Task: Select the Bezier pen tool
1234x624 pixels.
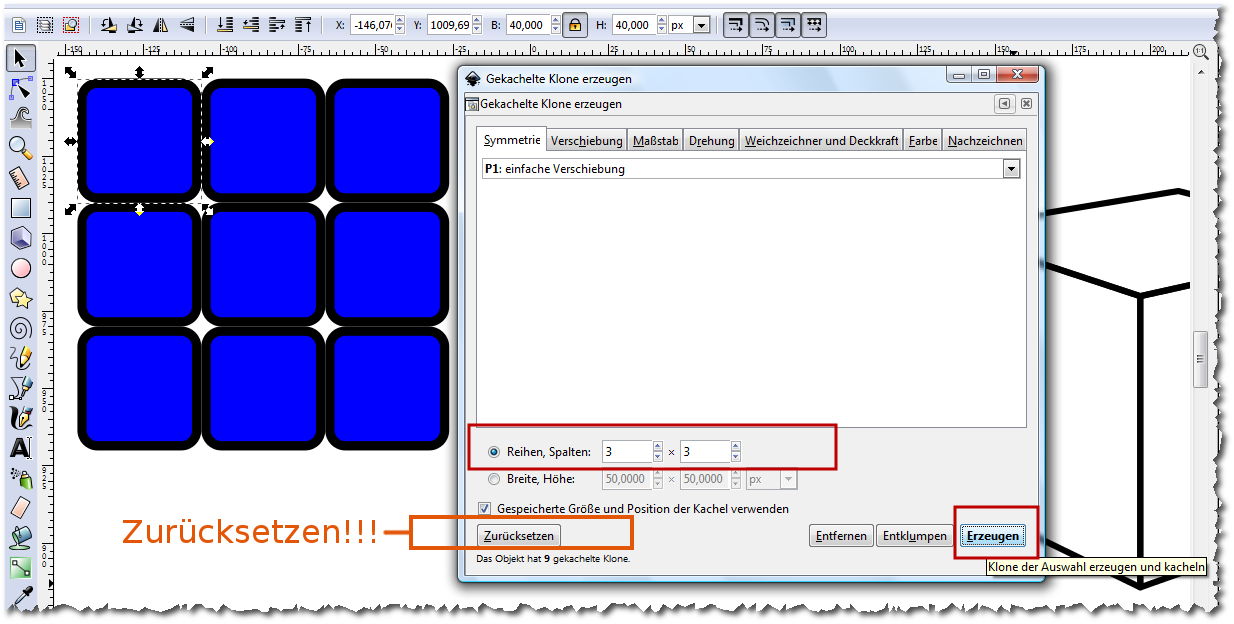Action: 20,388
